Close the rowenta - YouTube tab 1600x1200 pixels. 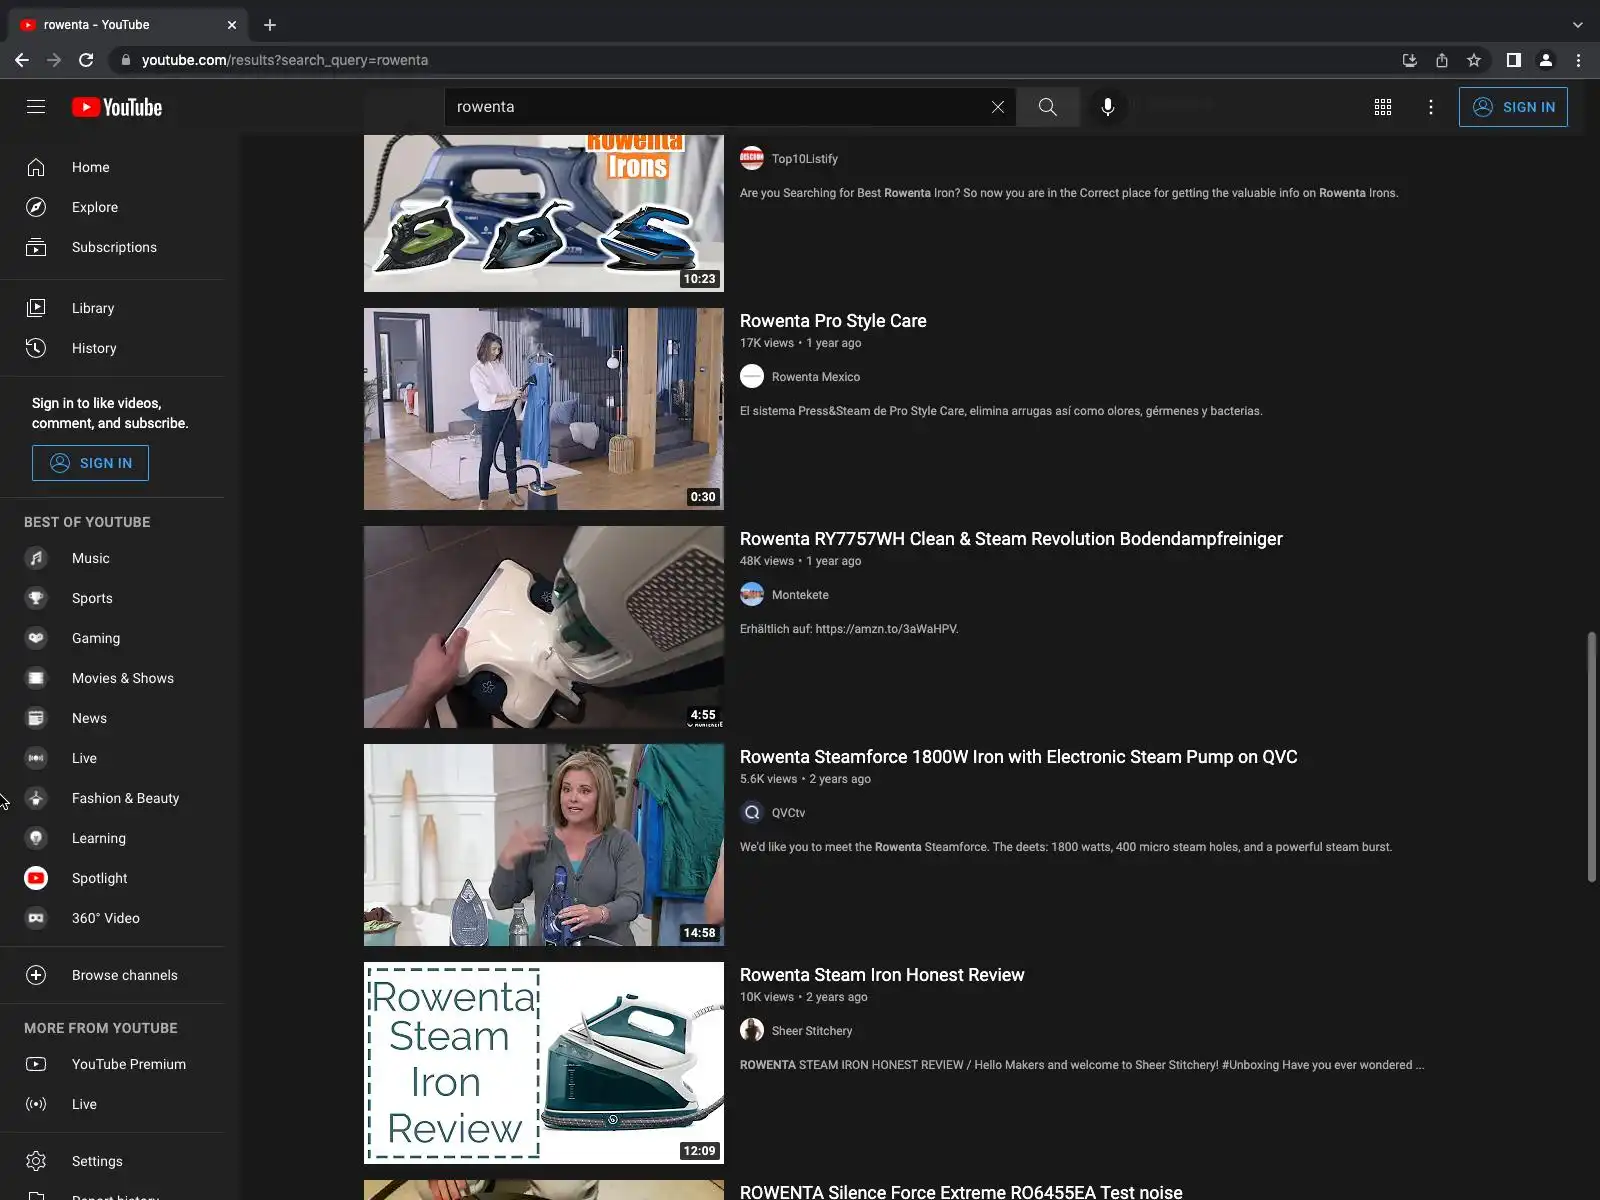tap(232, 25)
